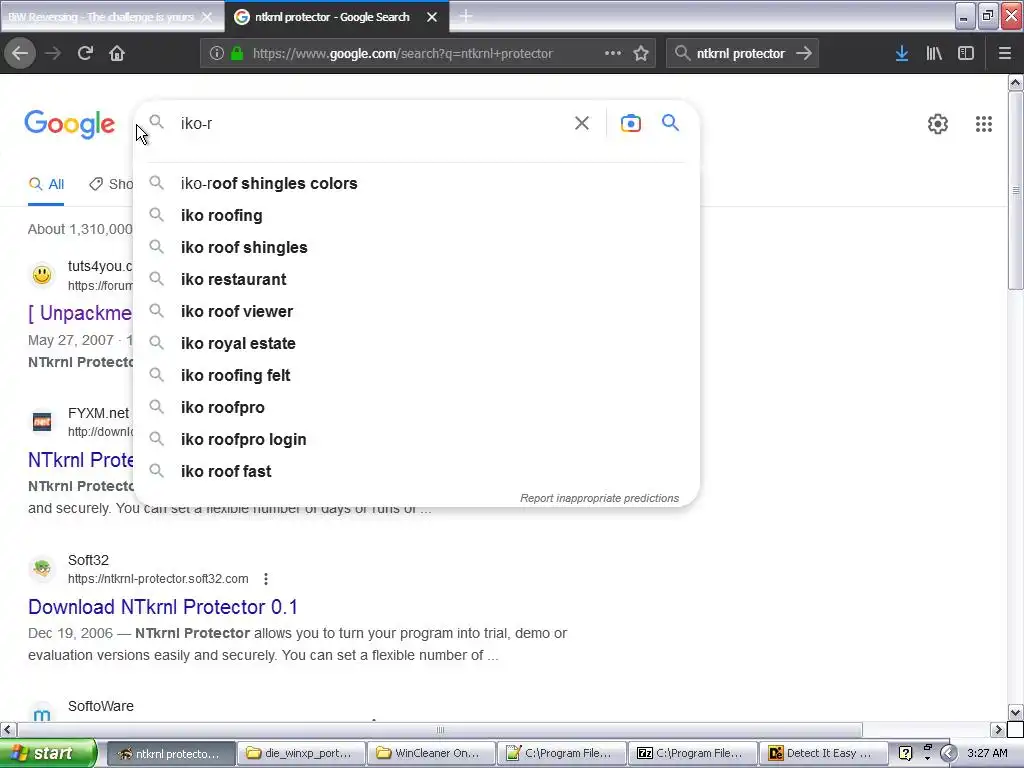The width and height of the screenshot is (1024, 768).
Task: Click the ntkrnl protector taskbar button
Action: (170, 753)
